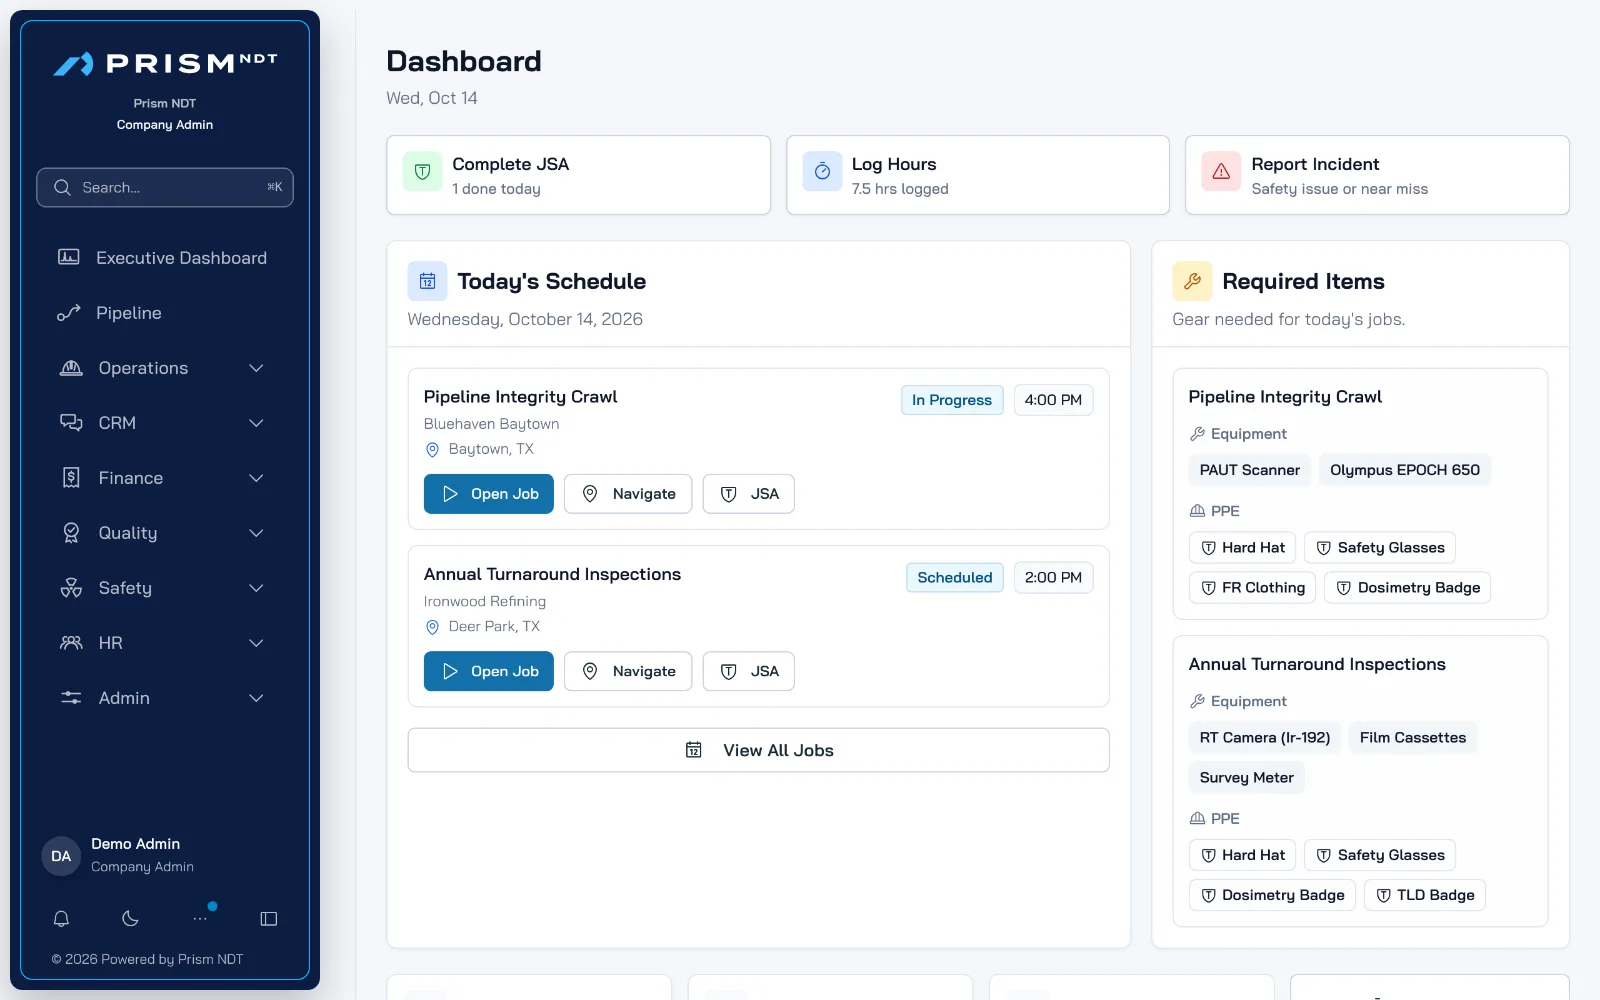Click the green Complete JSA shield icon
The height and width of the screenshot is (1000, 1600).
tap(422, 172)
